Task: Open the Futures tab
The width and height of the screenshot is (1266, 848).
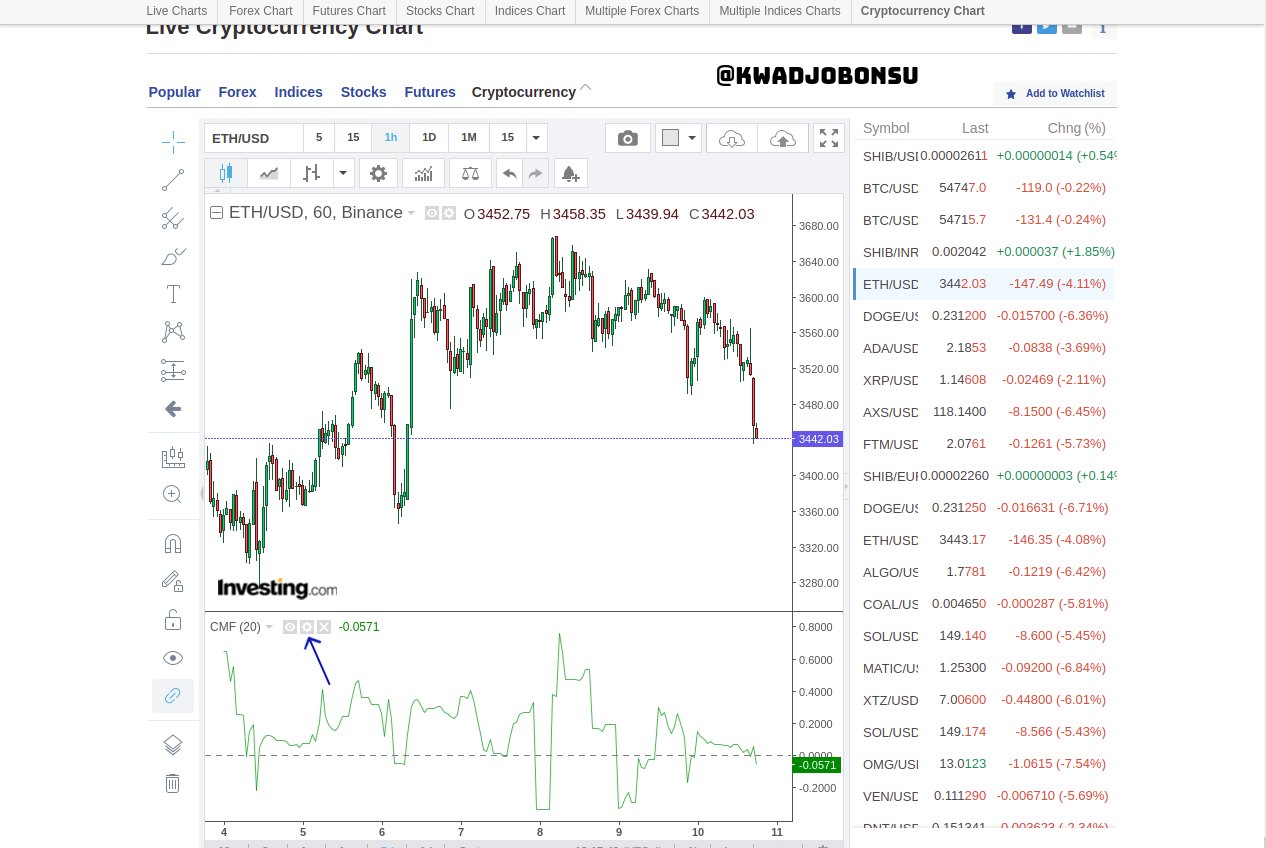Action: [x=430, y=92]
